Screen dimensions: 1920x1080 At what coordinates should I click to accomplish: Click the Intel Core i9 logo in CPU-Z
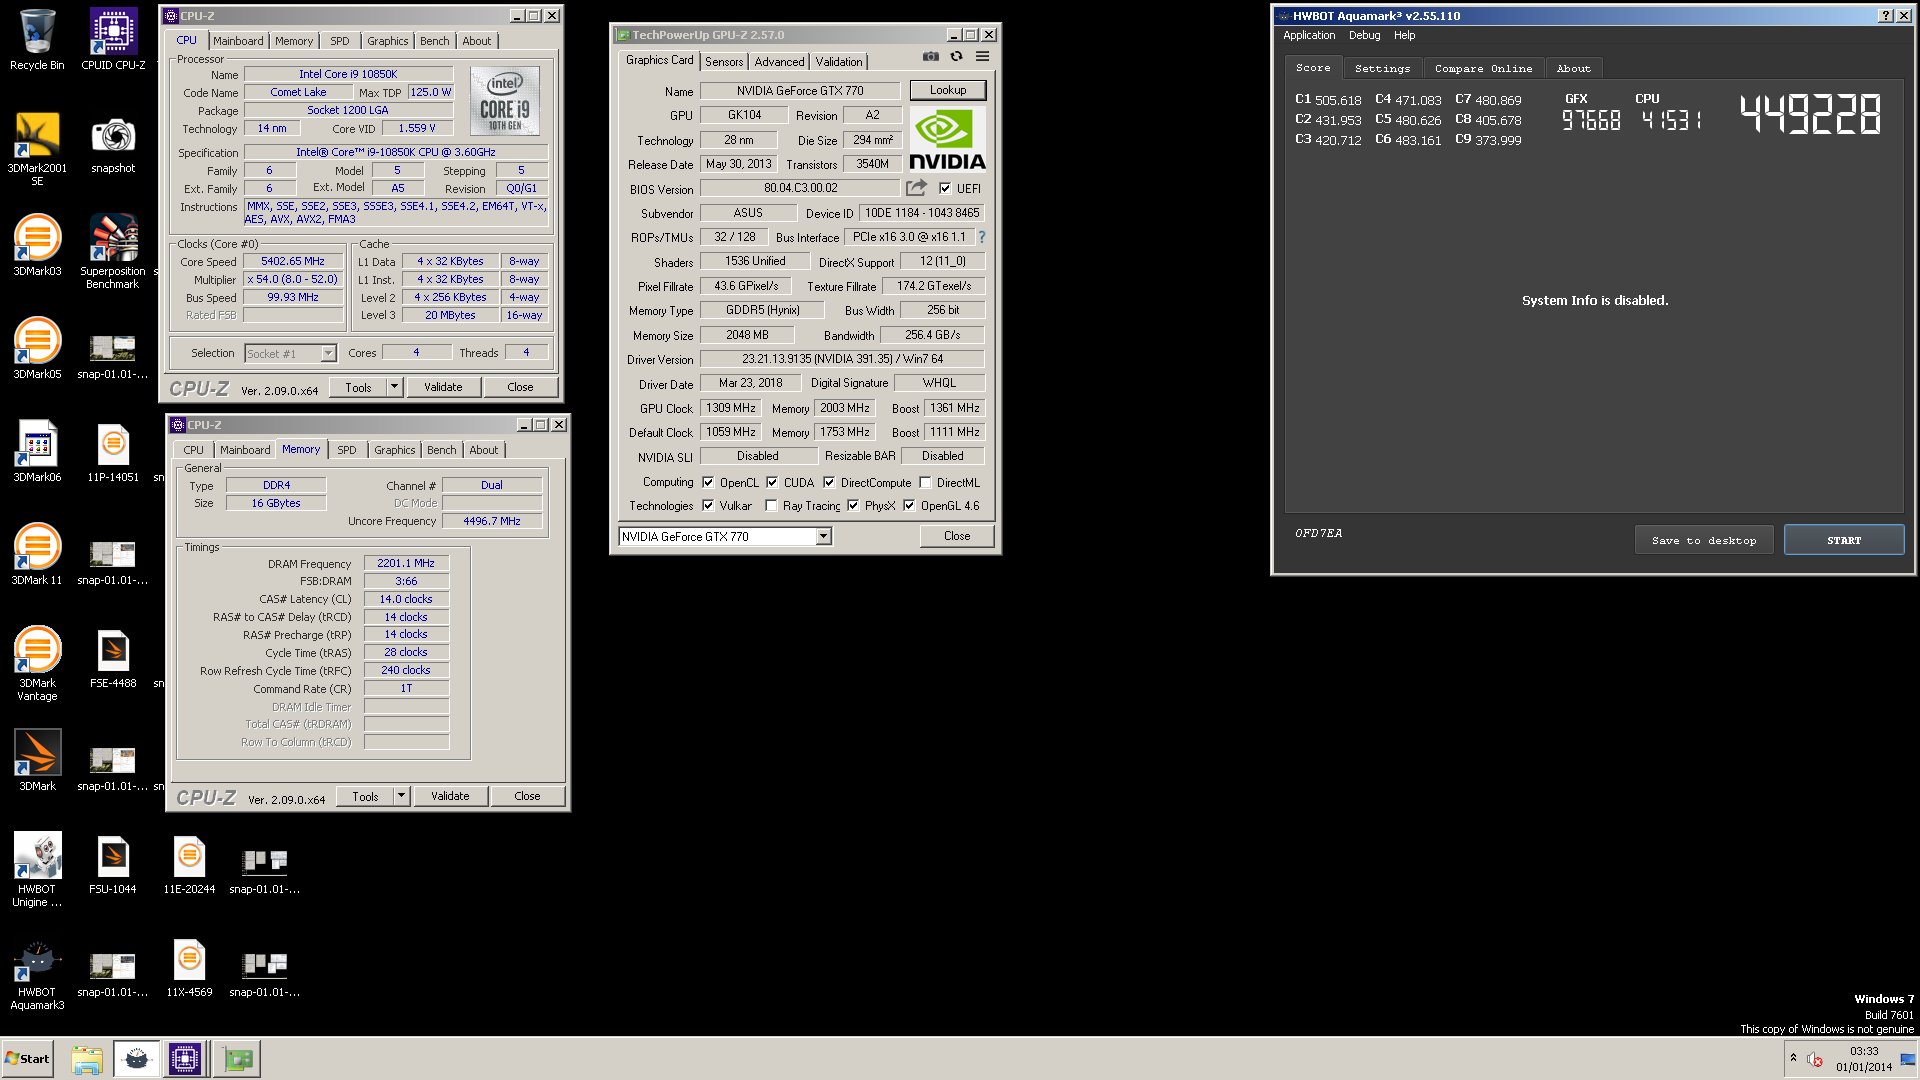[x=504, y=101]
